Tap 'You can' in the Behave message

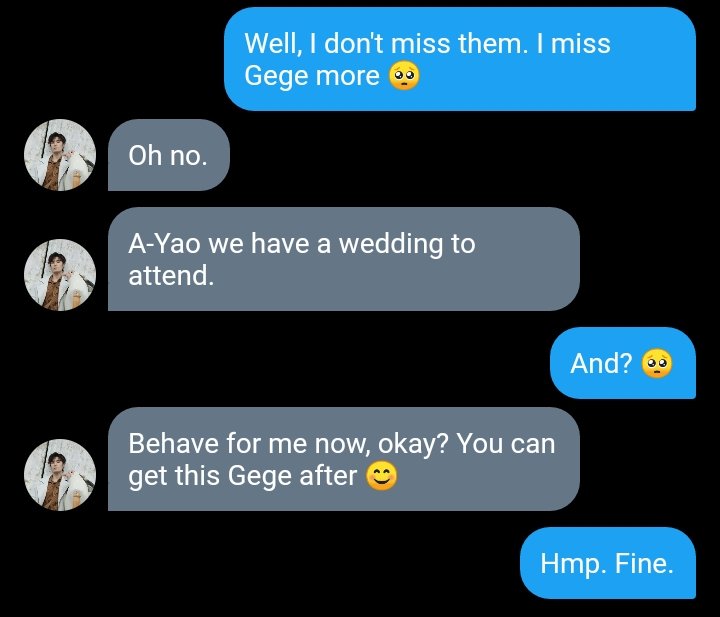(506, 443)
